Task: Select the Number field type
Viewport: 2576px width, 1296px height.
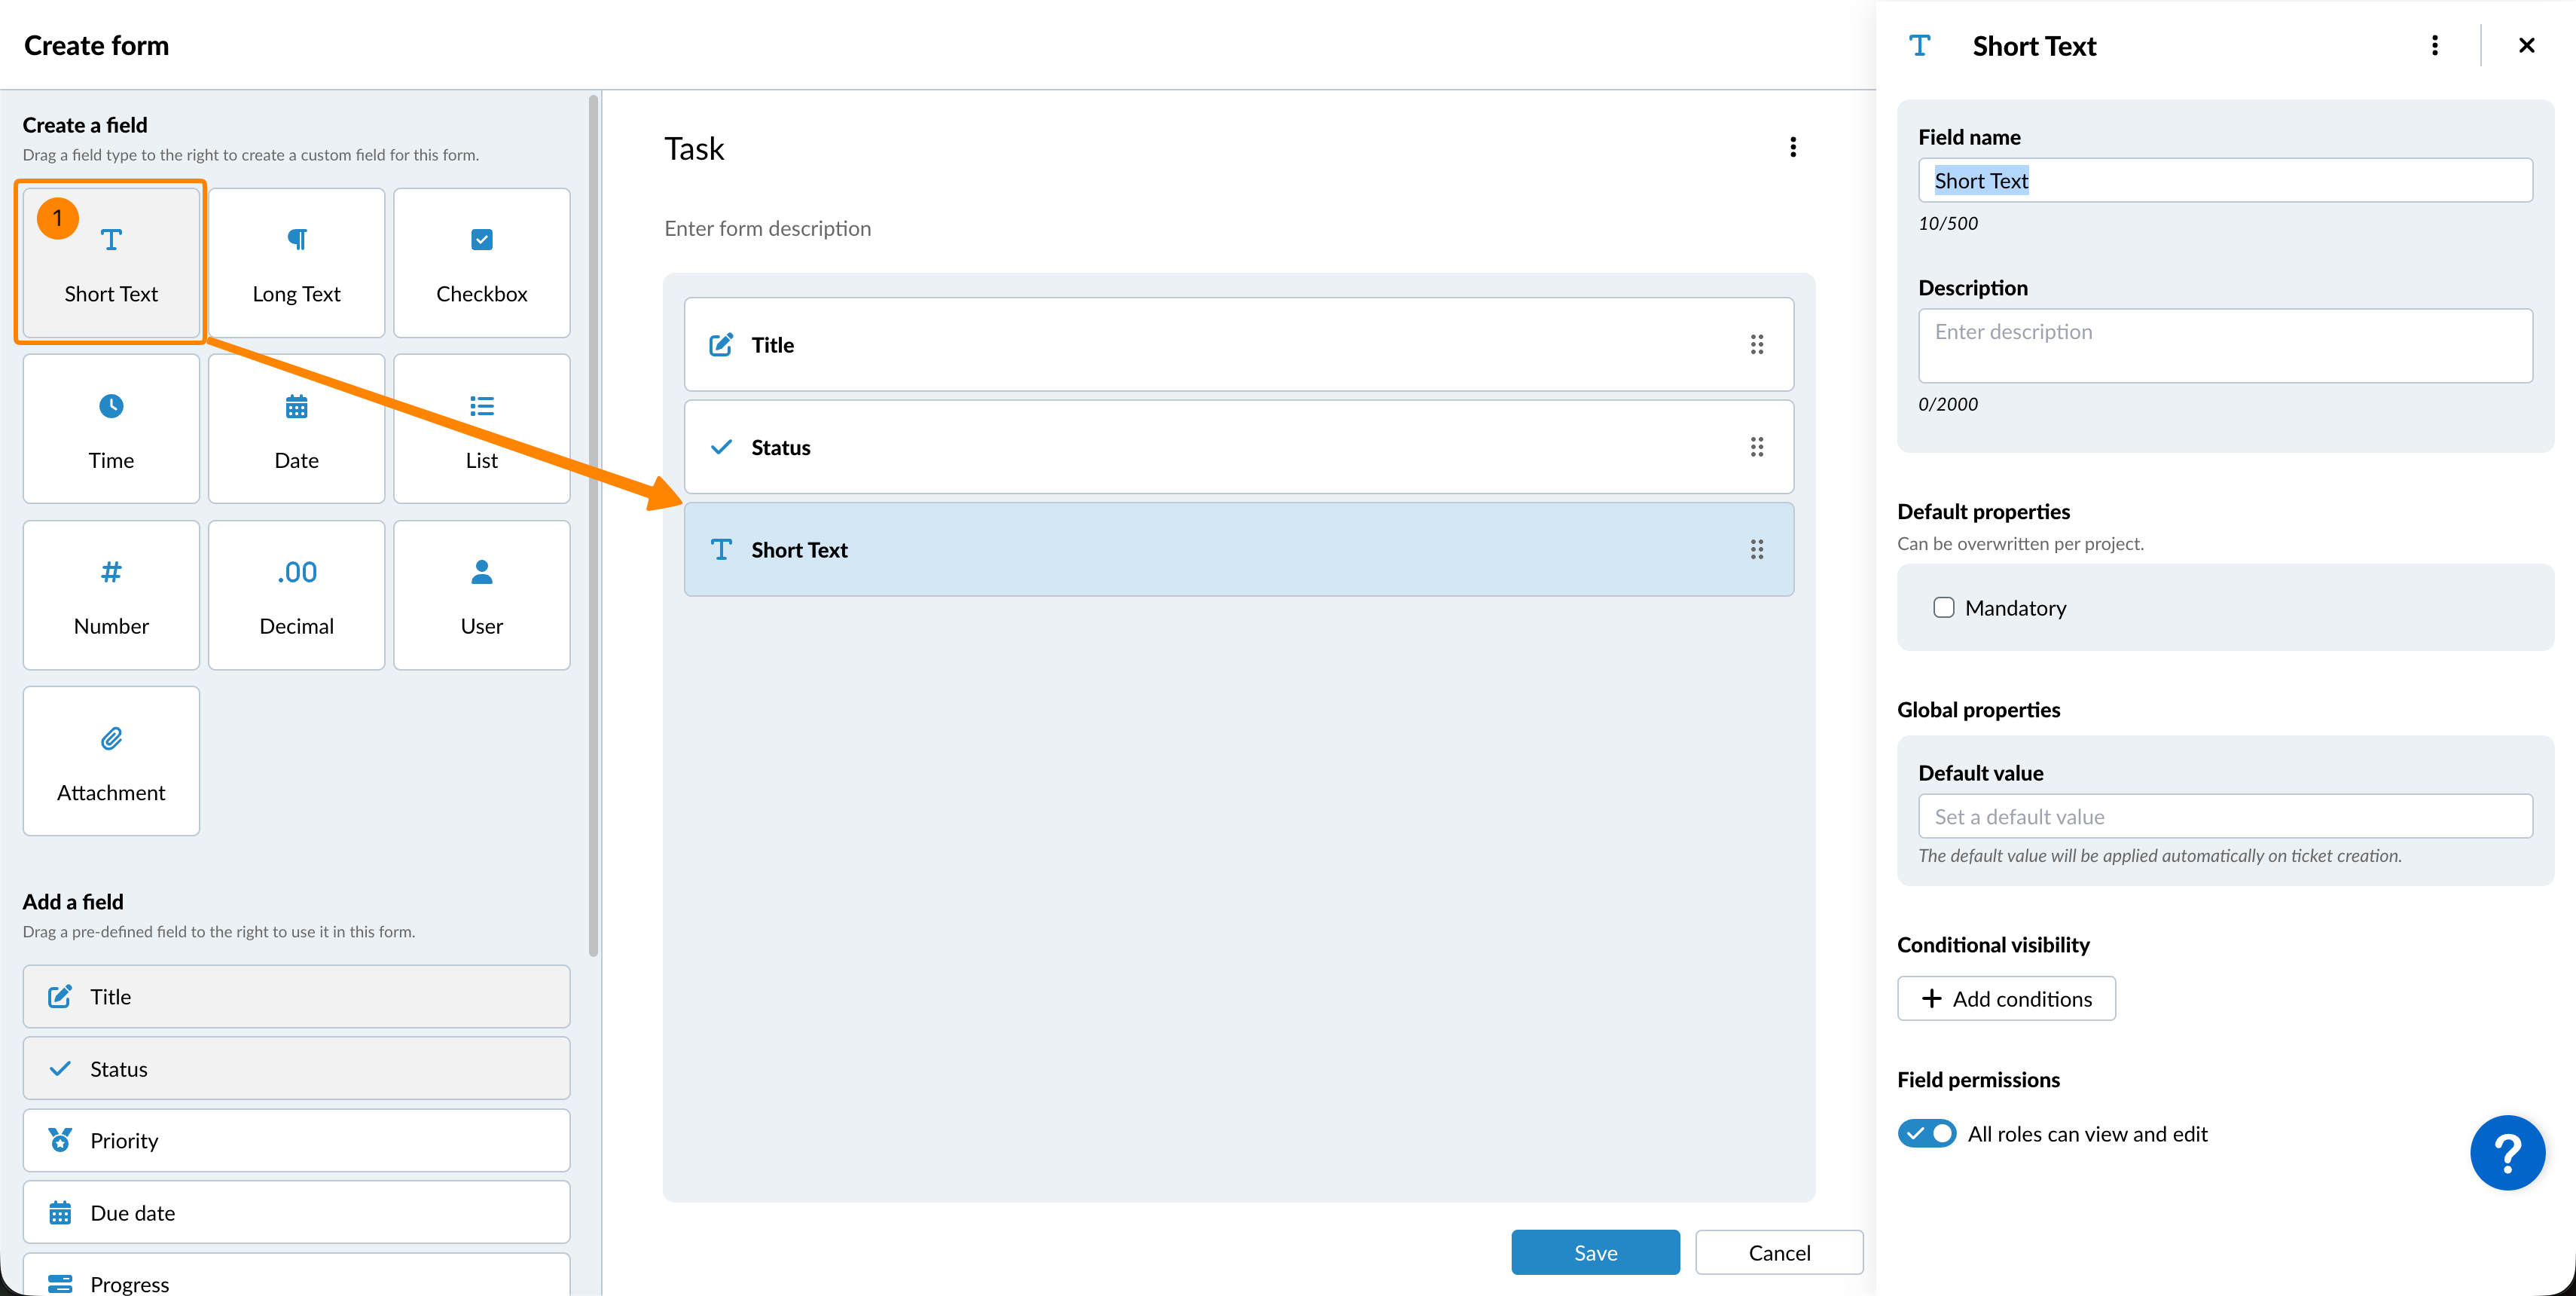Action: [x=111, y=595]
